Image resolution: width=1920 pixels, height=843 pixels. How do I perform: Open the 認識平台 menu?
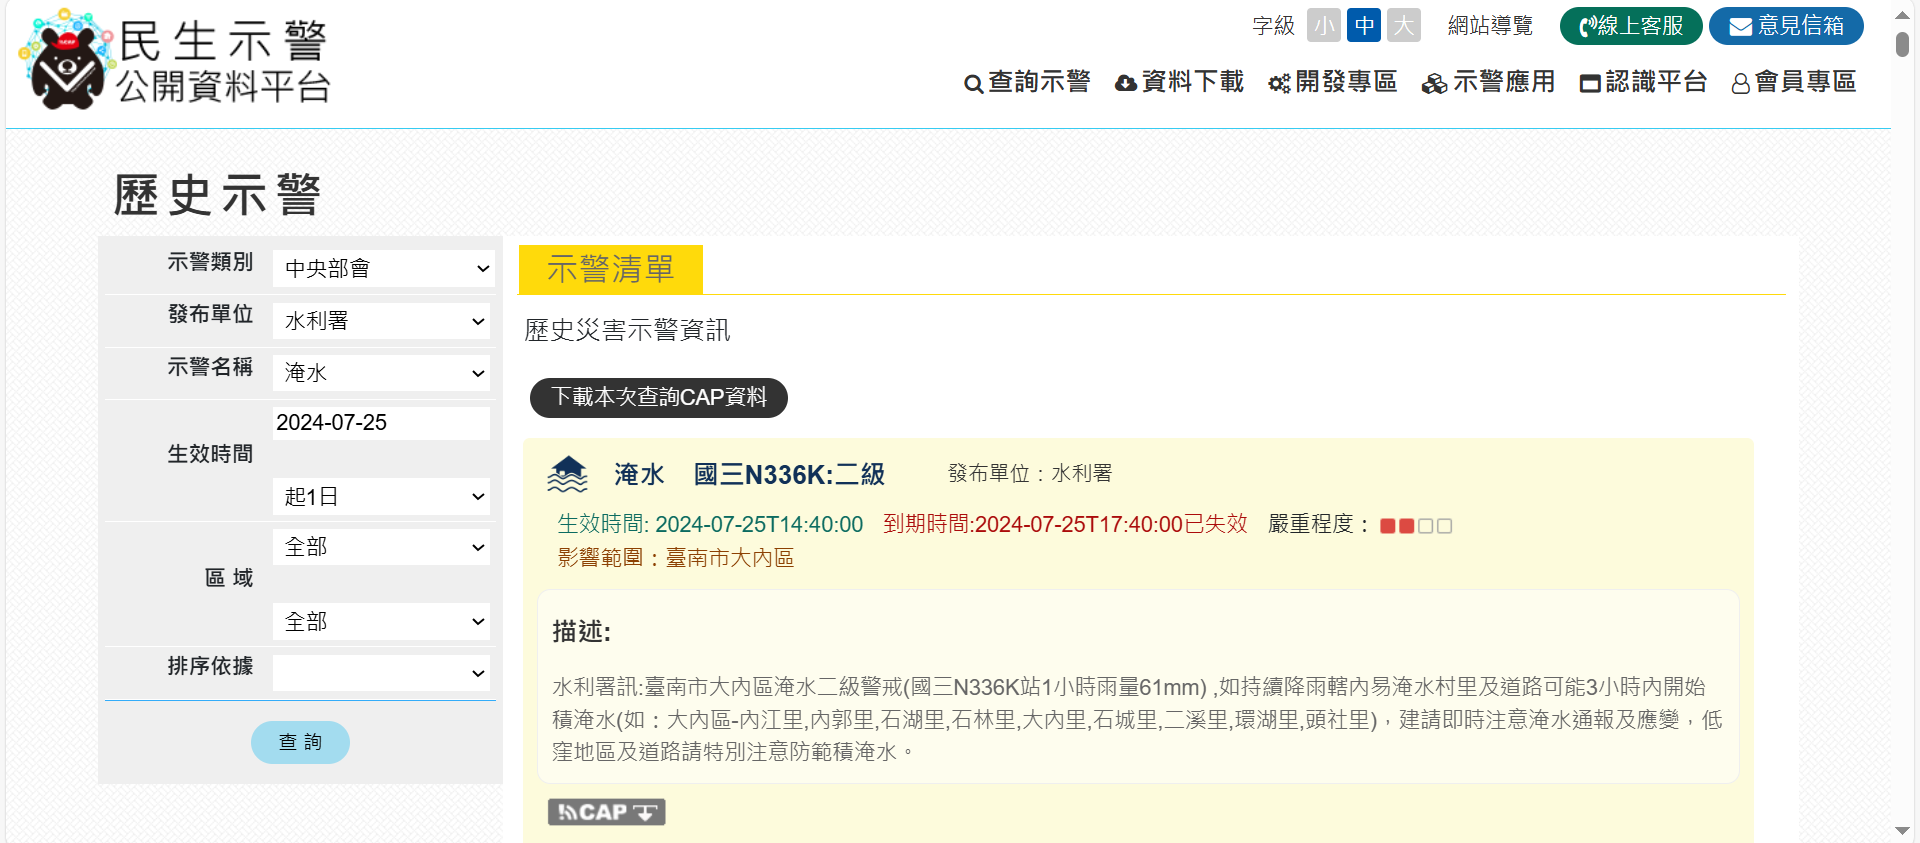click(x=1643, y=82)
